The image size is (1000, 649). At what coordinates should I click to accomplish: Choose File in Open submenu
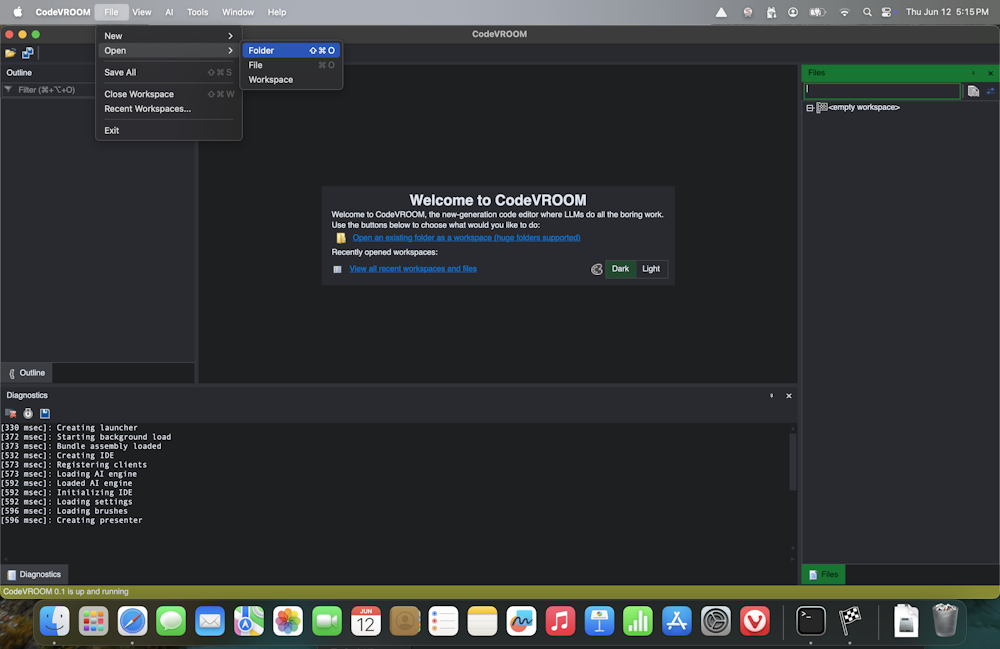click(x=291, y=65)
